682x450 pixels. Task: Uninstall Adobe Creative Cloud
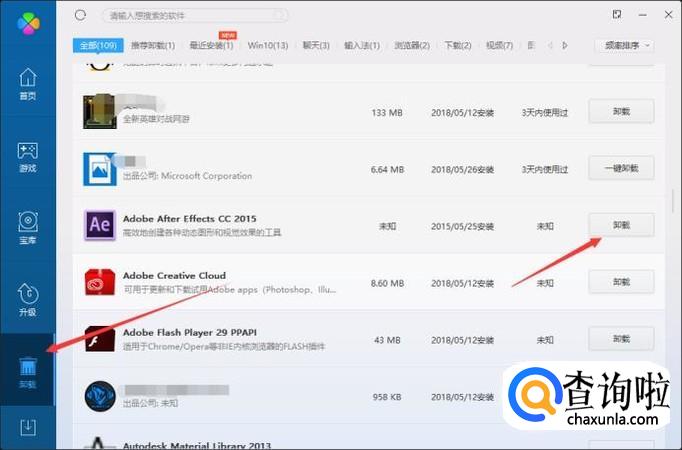tap(621, 282)
